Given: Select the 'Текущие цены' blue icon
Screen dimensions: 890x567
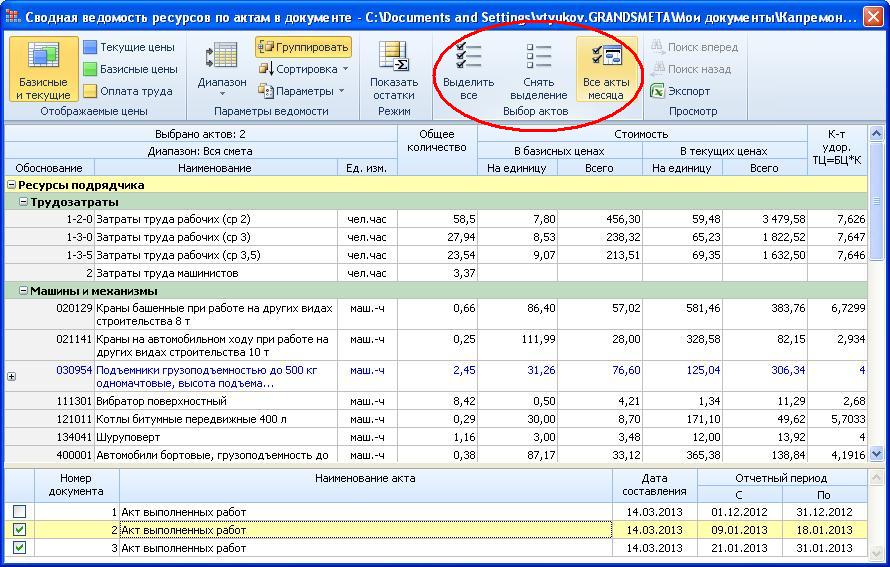Looking at the screenshot, I should tap(90, 47).
